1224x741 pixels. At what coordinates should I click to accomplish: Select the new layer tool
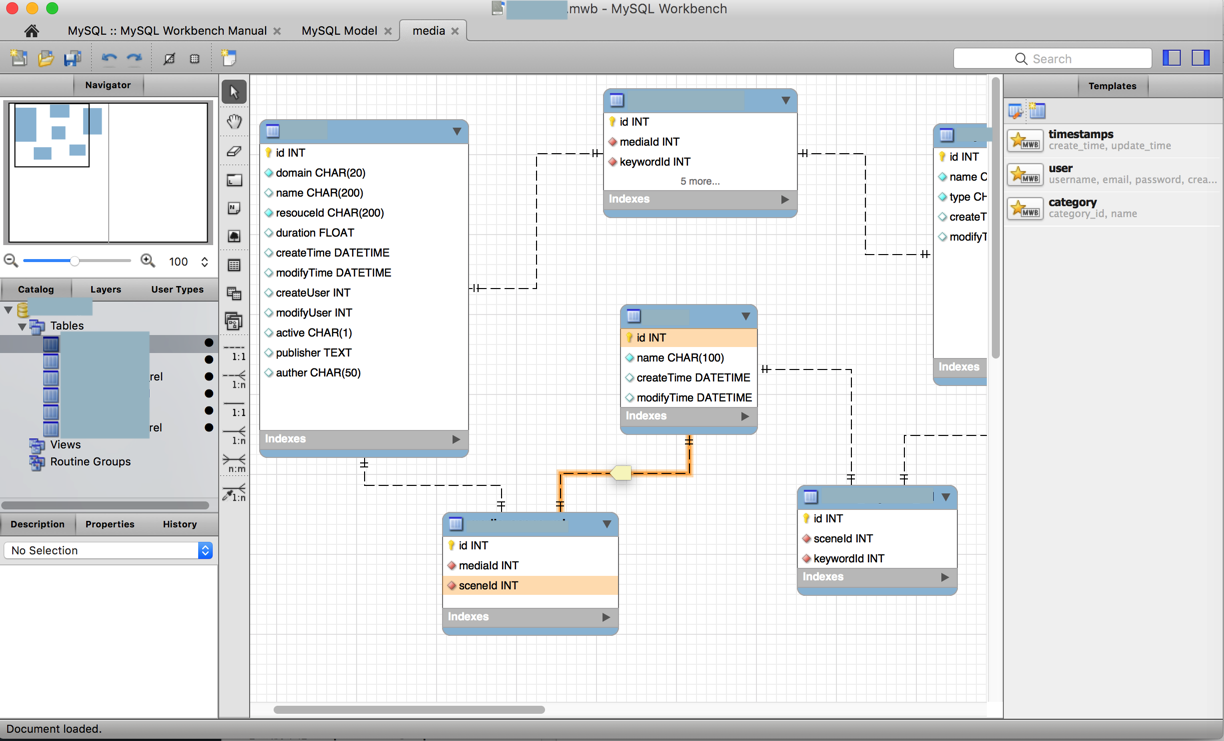pyautogui.click(x=234, y=180)
